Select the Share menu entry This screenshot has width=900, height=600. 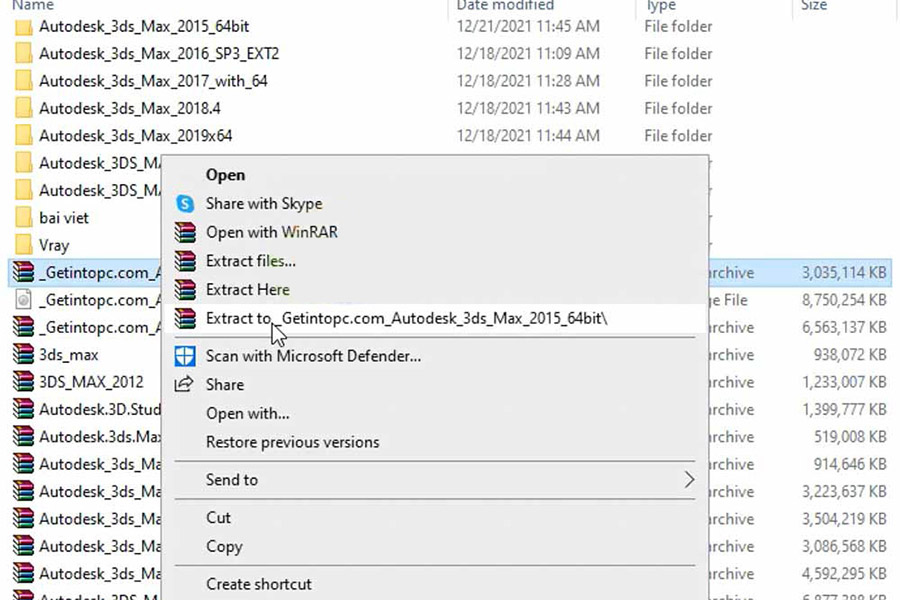224,385
